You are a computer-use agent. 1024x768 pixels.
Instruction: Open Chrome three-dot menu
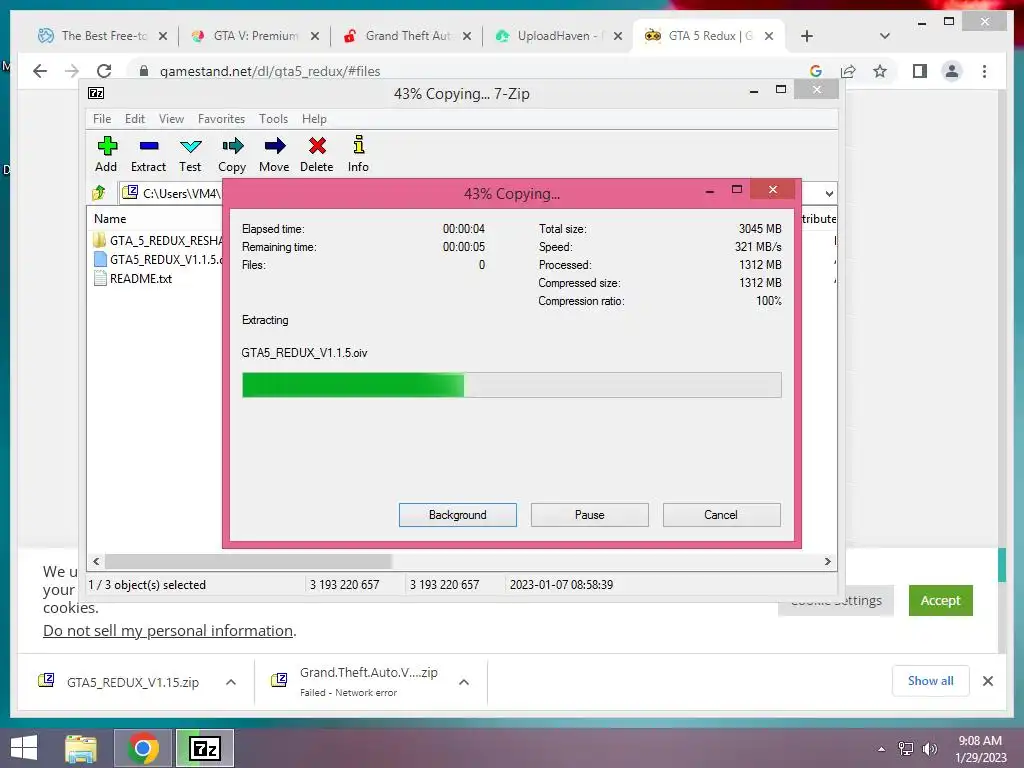[x=984, y=71]
